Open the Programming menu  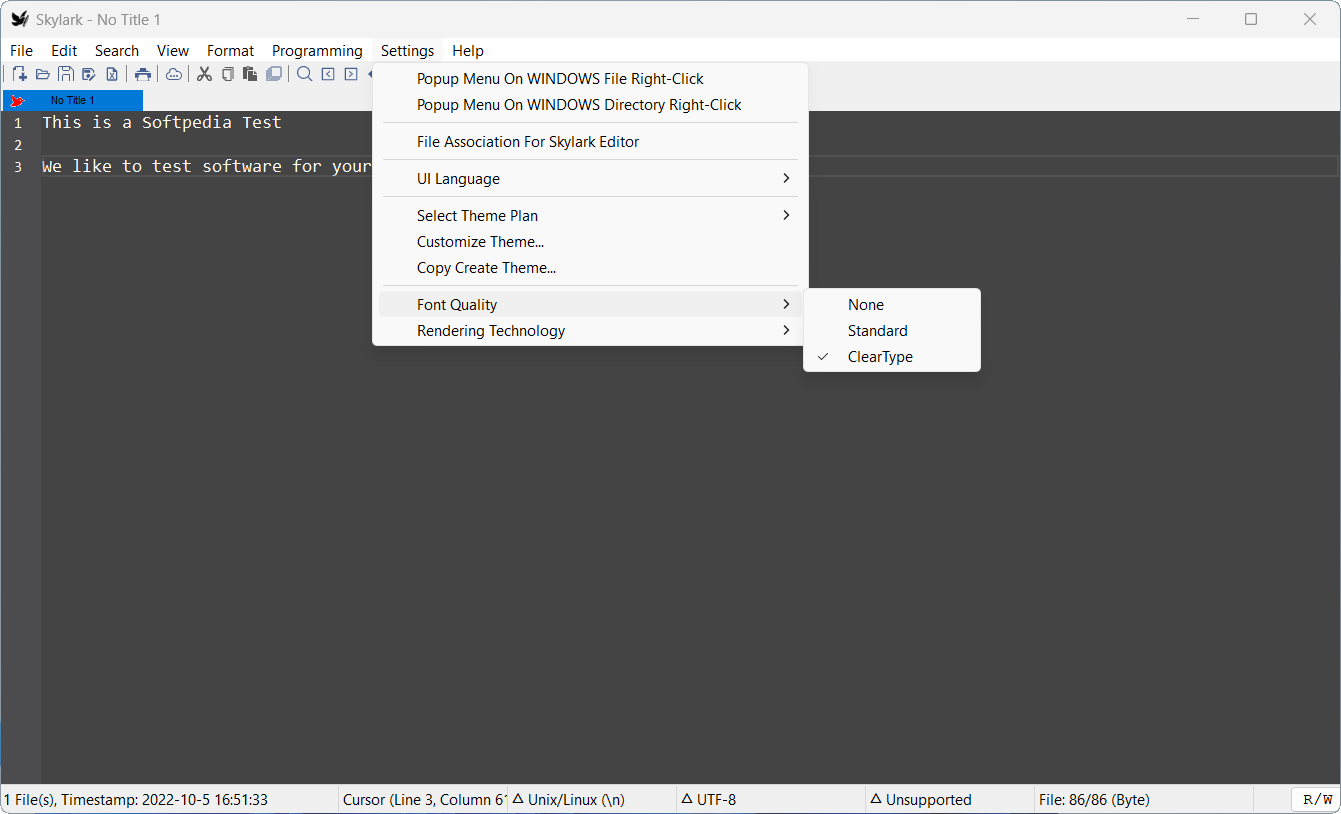317,51
